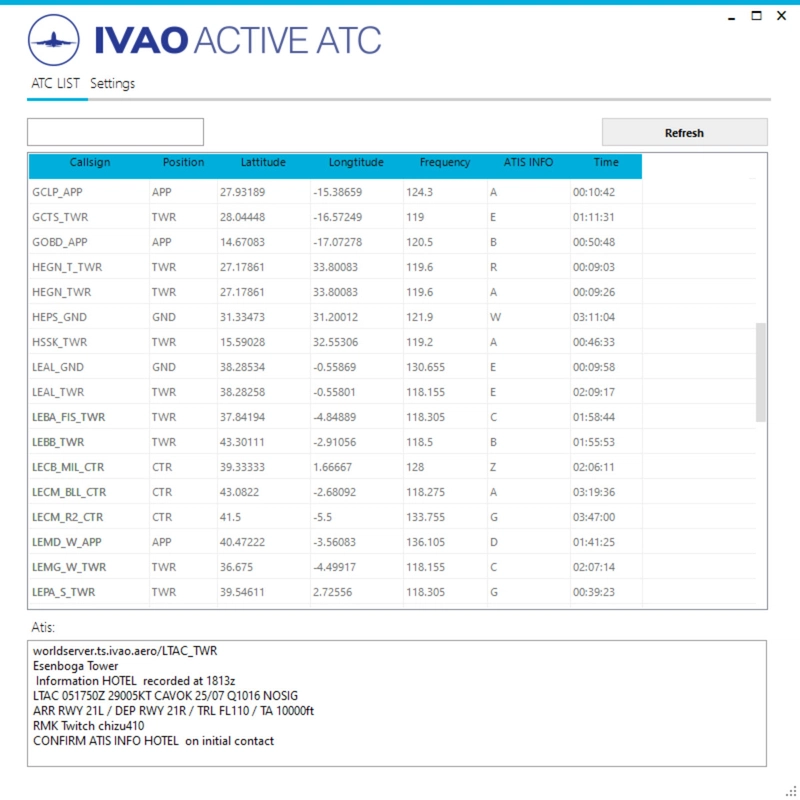The image size is (800, 800).
Task: Switch to the ATC LIST tab
Action: point(55,84)
